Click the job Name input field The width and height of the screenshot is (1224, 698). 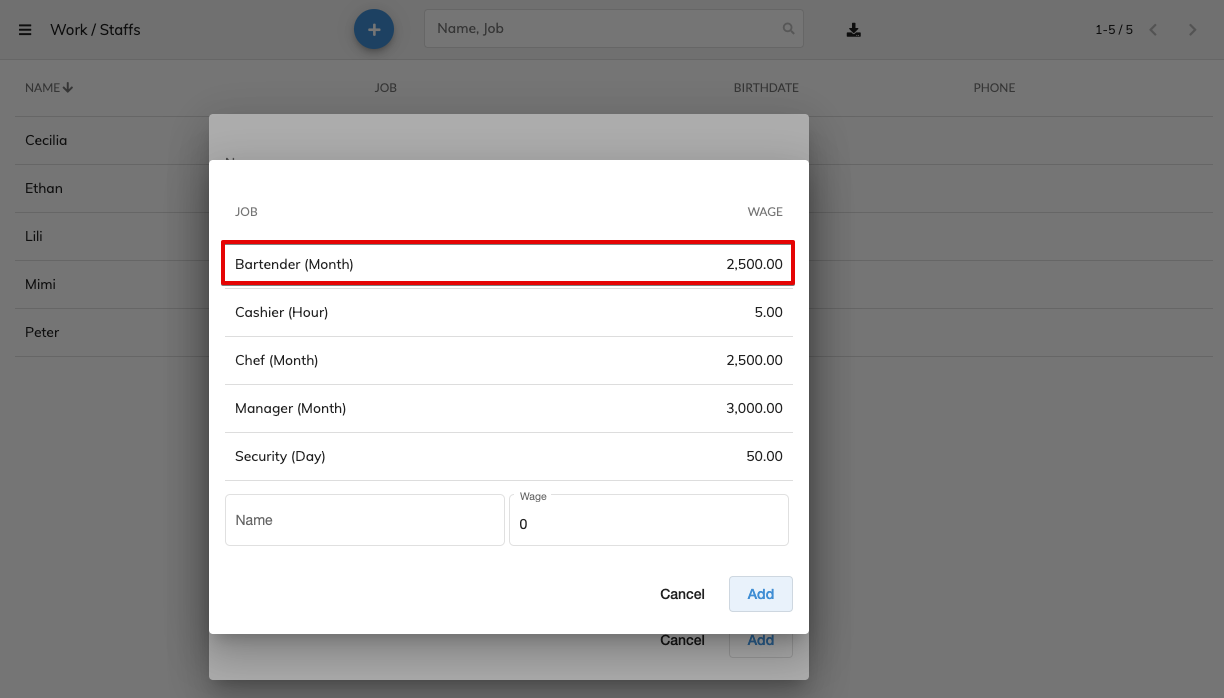tap(365, 520)
